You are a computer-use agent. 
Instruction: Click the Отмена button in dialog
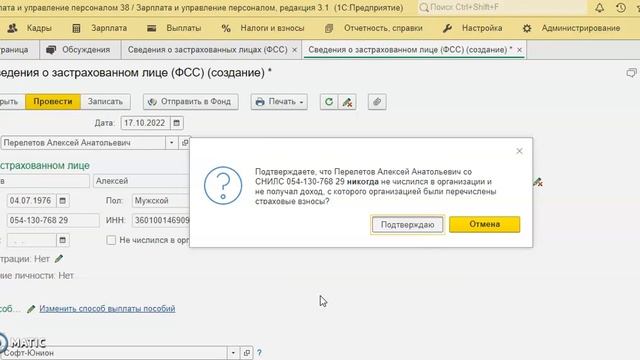click(x=484, y=224)
